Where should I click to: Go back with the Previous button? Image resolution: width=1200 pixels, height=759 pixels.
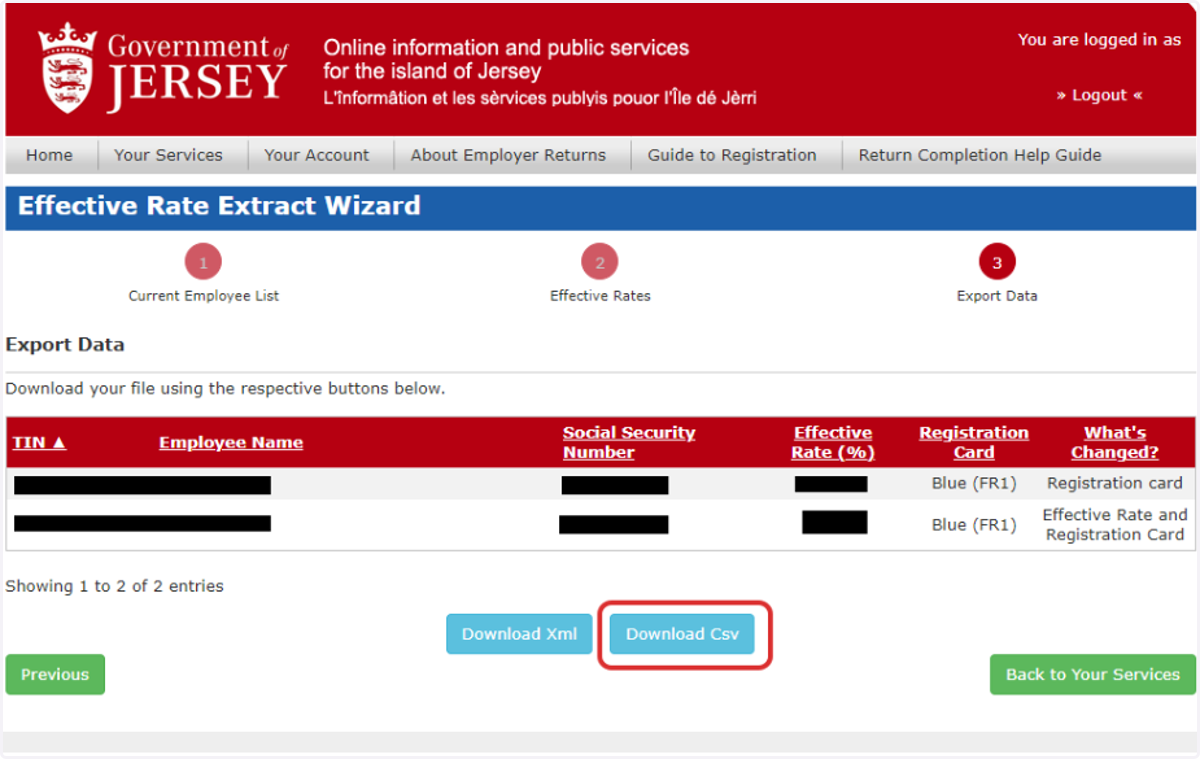coord(55,674)
